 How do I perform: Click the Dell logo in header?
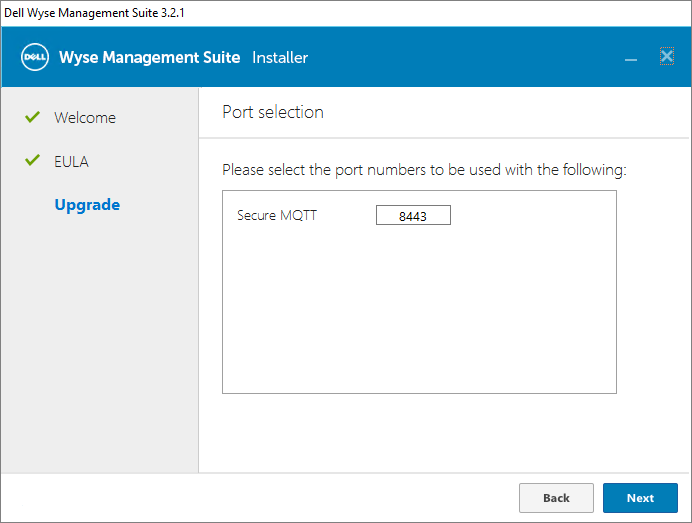click(x=35, y=57)
